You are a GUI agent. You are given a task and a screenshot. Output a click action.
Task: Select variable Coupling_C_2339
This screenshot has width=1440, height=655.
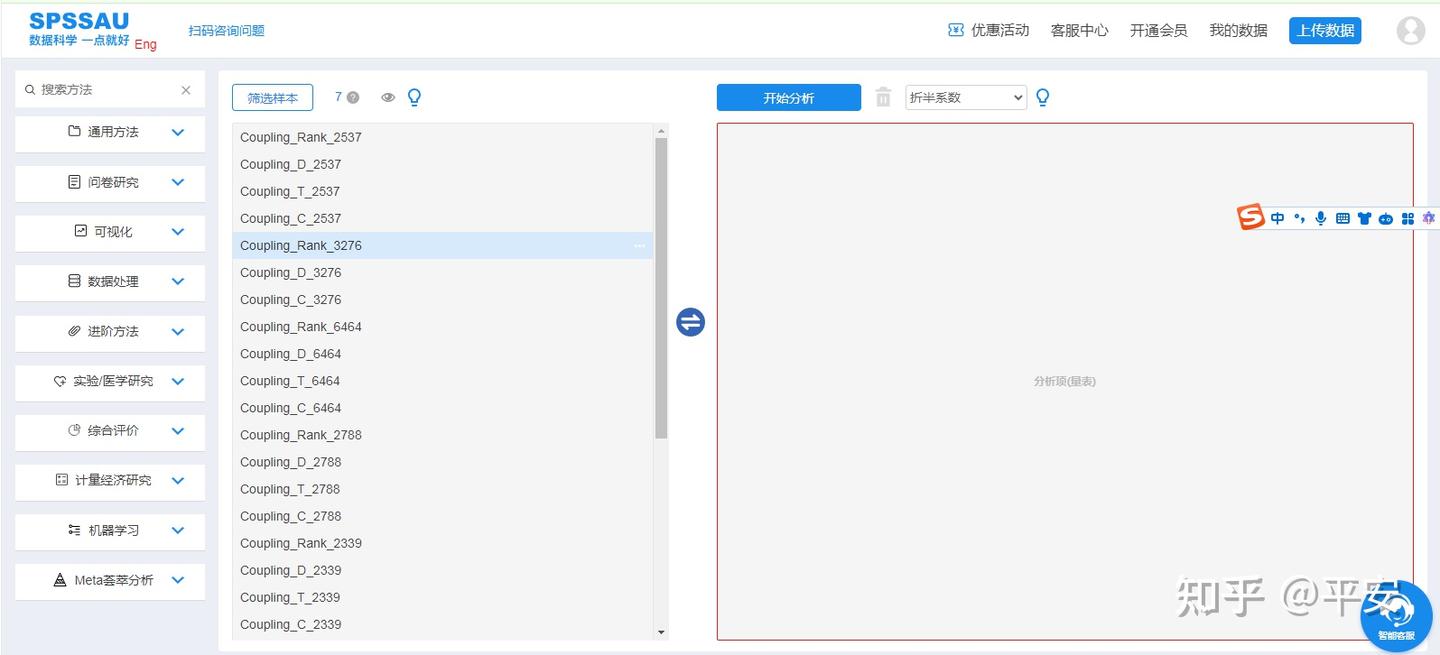[442, 624]
